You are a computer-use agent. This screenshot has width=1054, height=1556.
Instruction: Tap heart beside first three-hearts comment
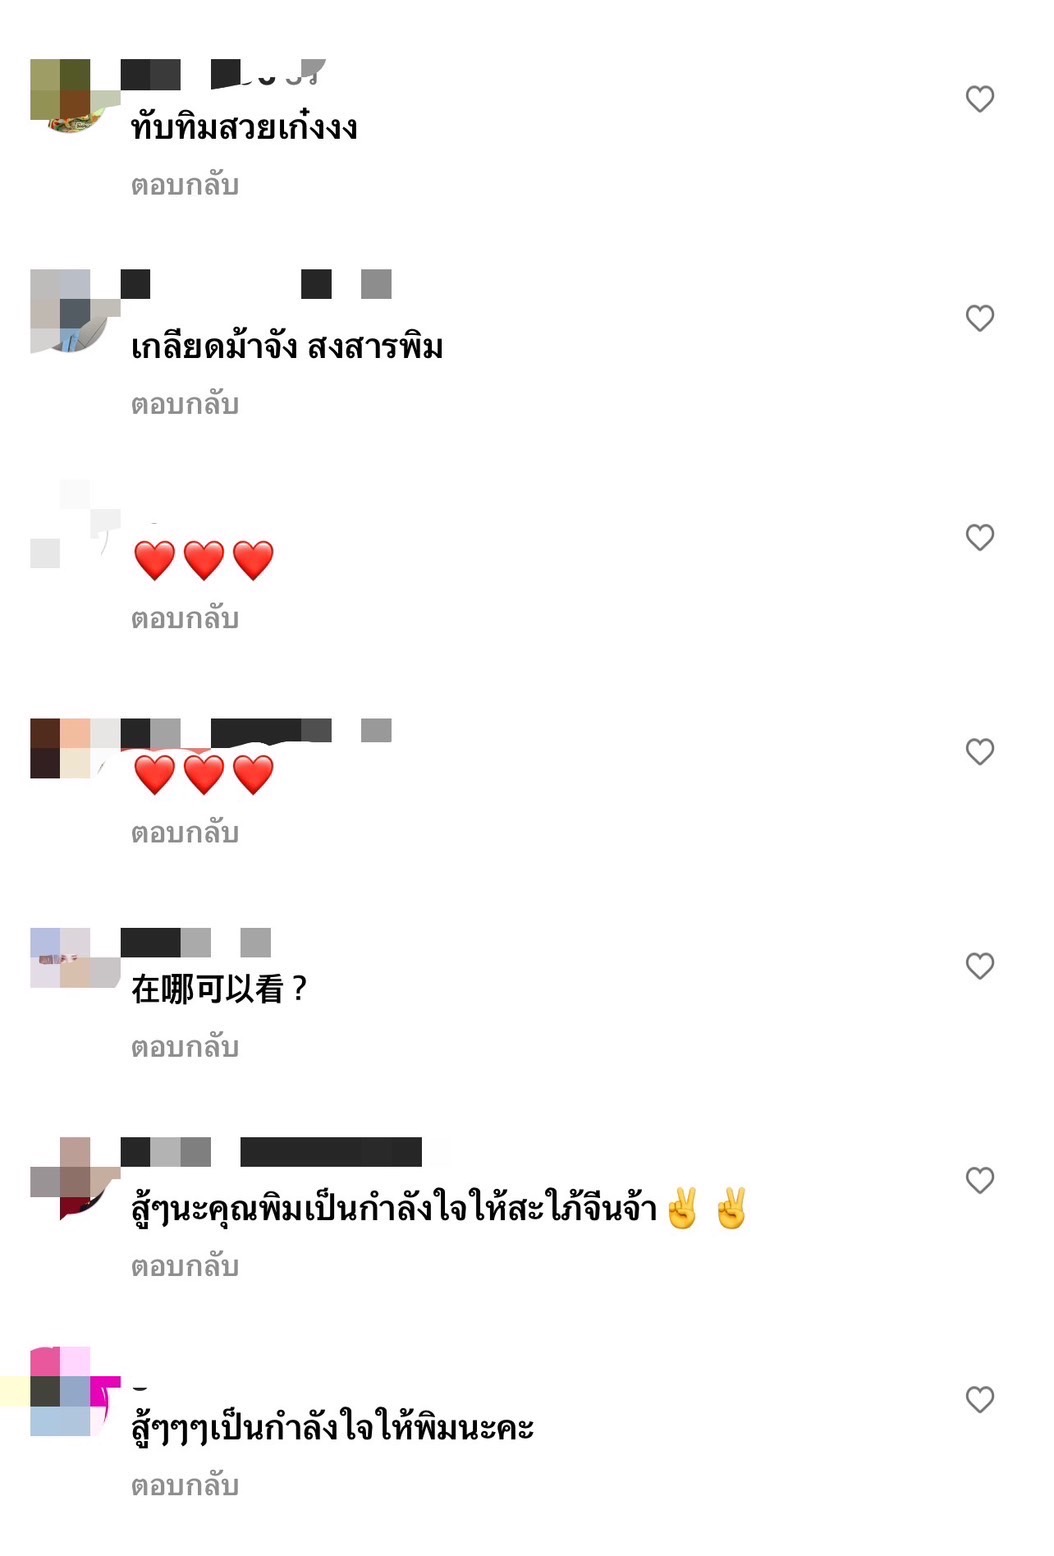pos(979,537)
